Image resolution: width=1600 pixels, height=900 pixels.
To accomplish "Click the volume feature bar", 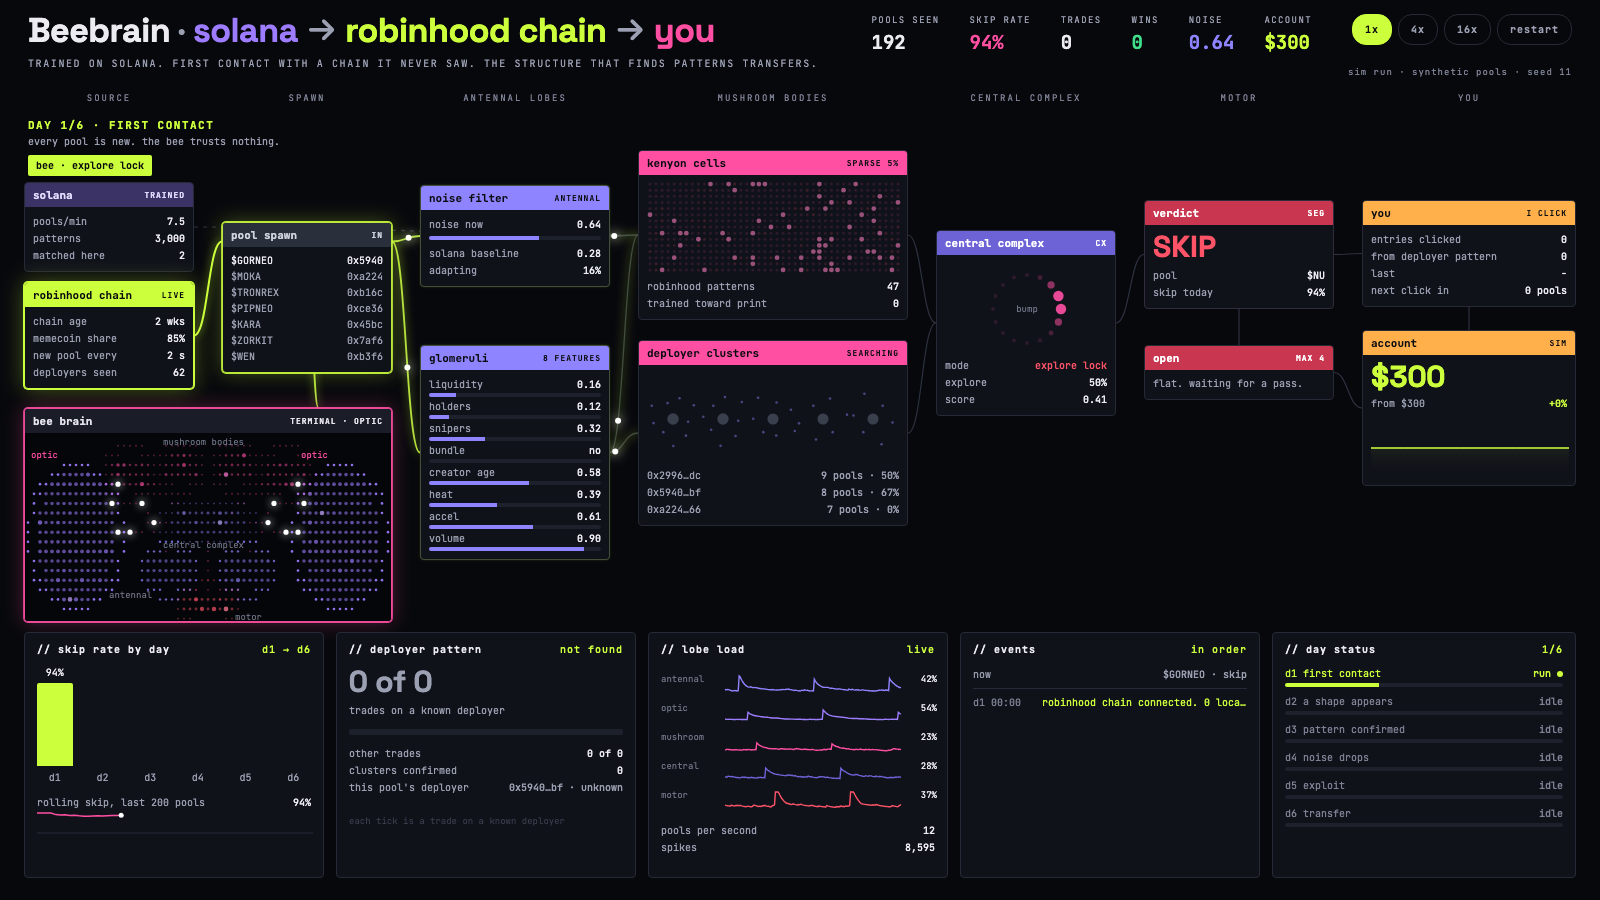I will [515, 549].
